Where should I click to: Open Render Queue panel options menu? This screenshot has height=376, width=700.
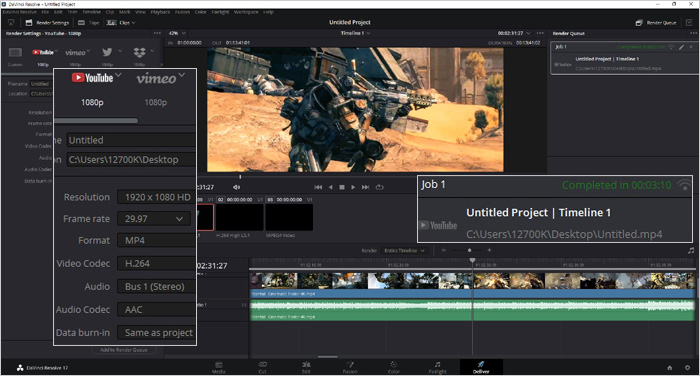click(x=693, y=33)
